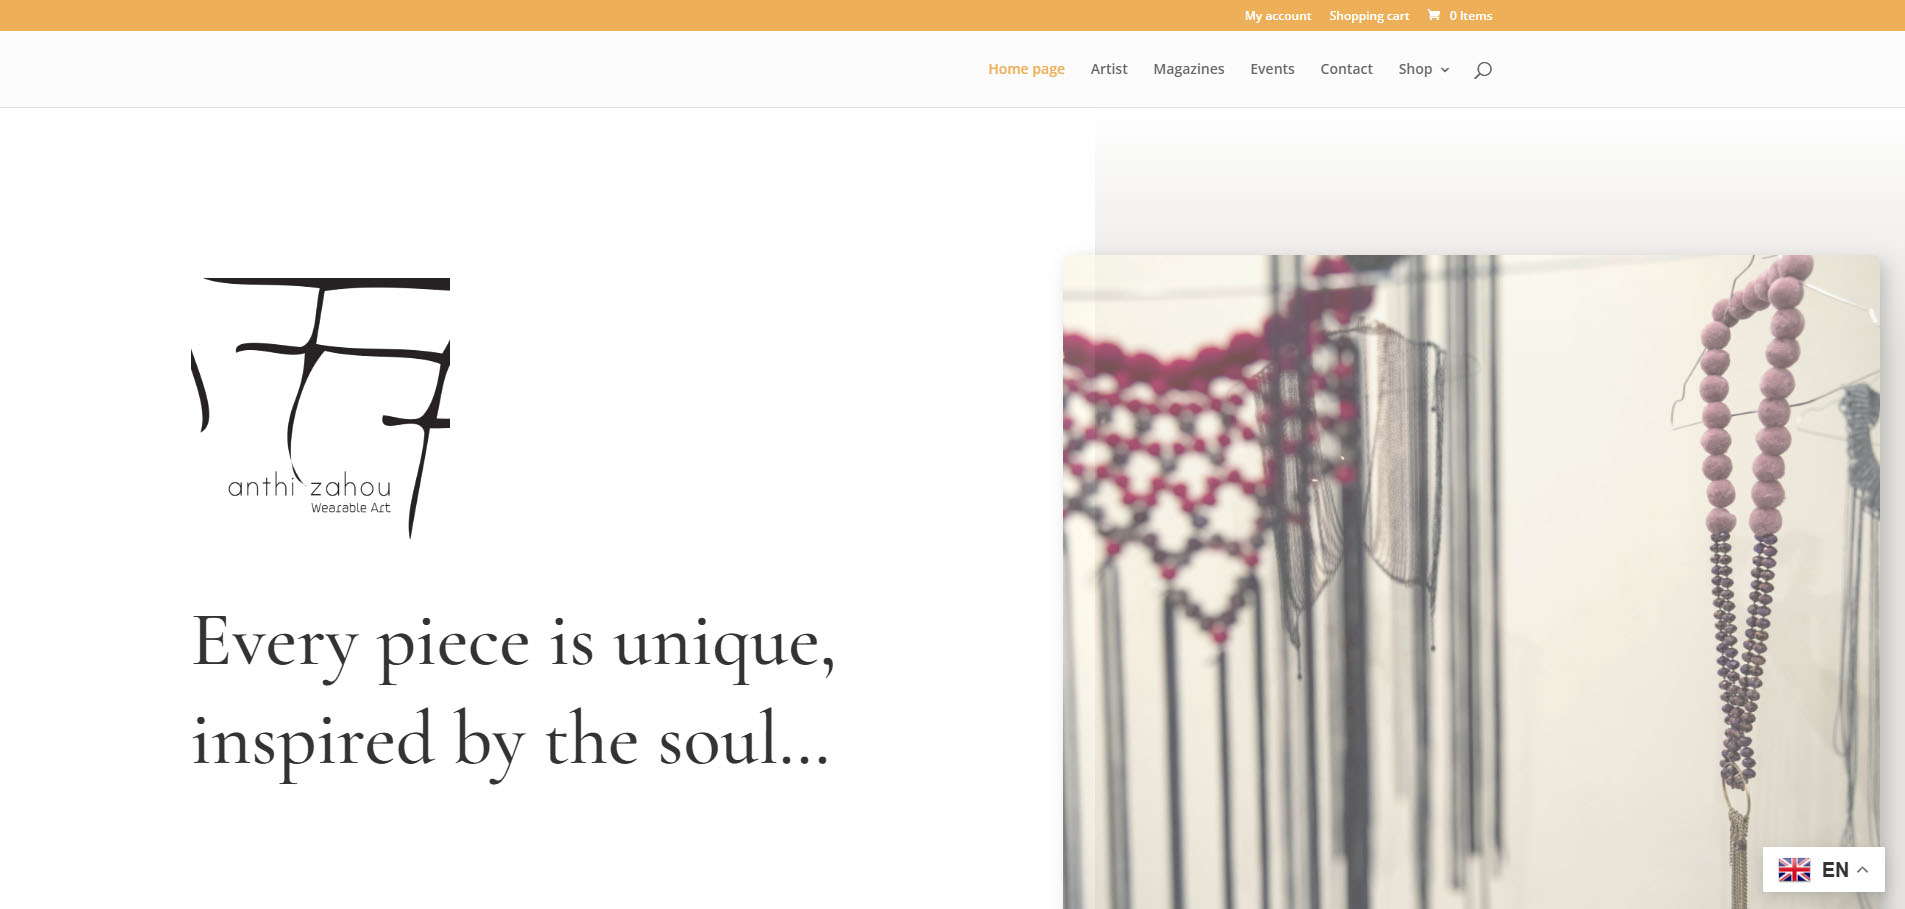Click the anthi zahou logo
The height and width of the screenshot is (909, 1905).
pyautogui.click(x=320, y=408)
